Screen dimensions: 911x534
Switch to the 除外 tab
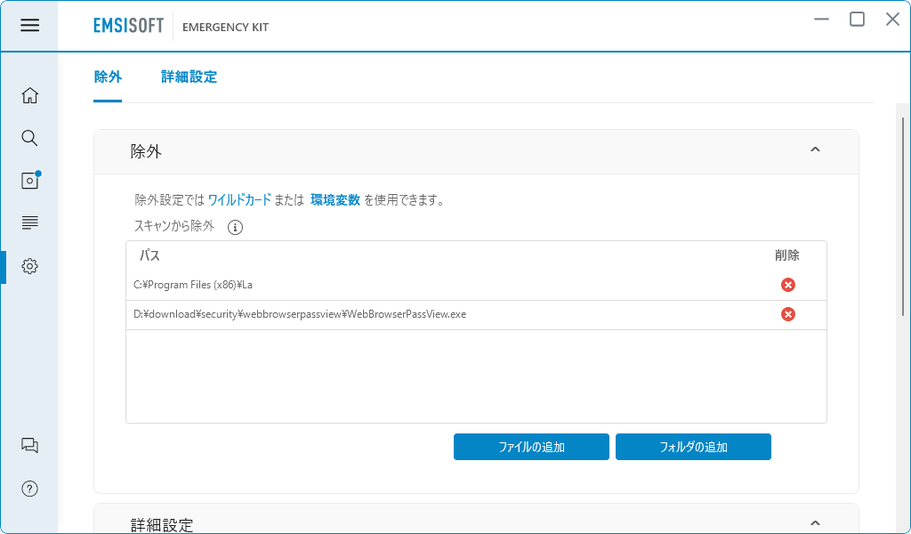[x=107, y=77]
